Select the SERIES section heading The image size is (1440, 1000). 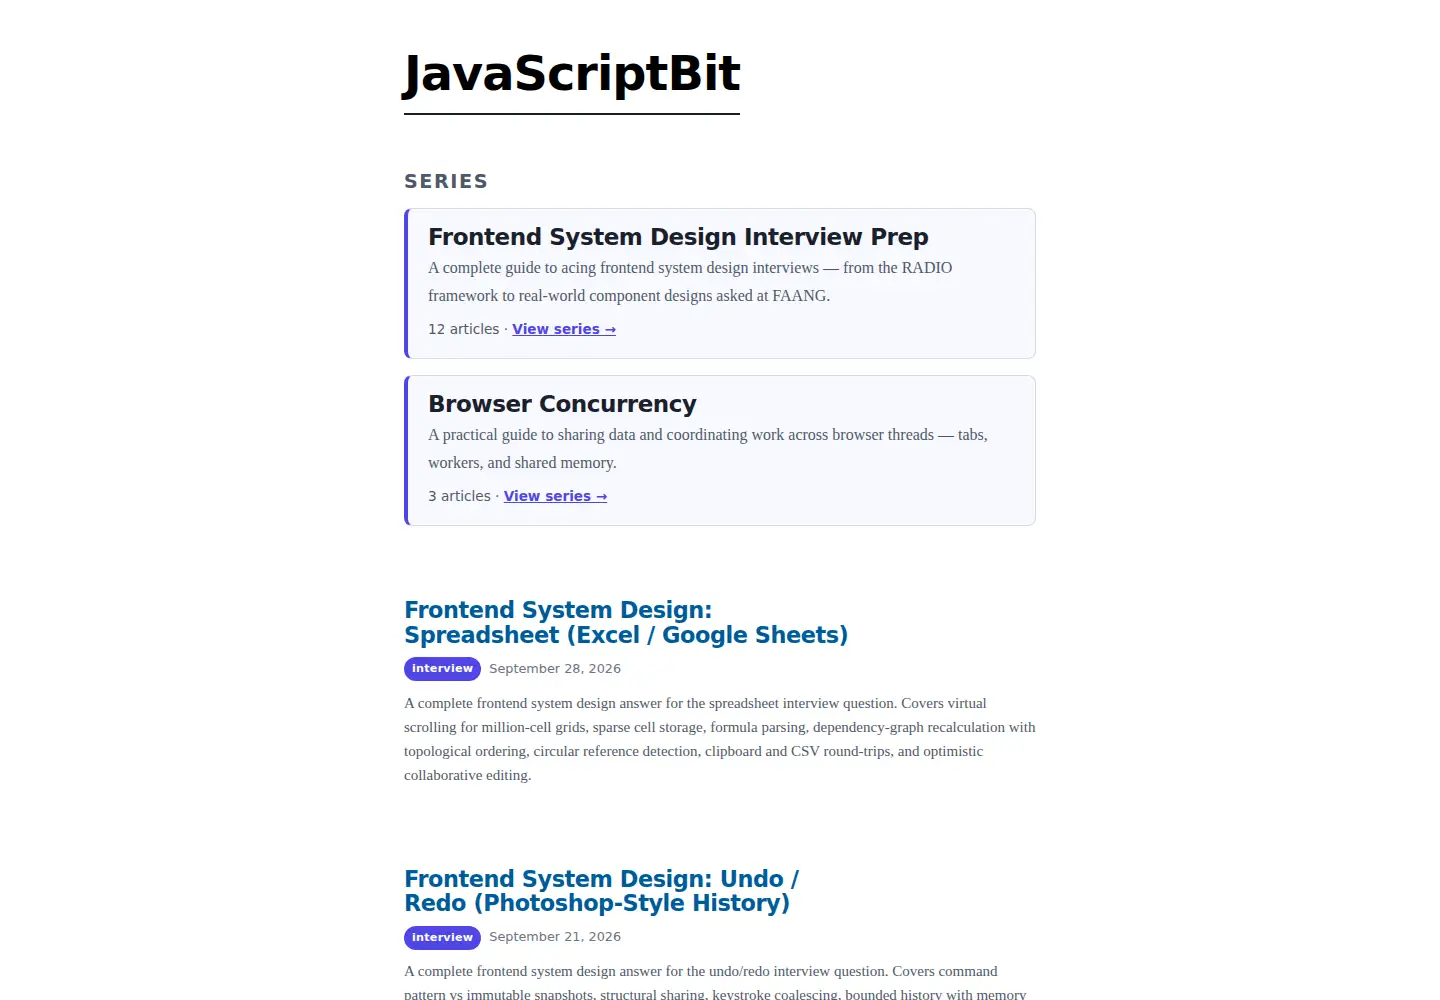tap(446, 181)
